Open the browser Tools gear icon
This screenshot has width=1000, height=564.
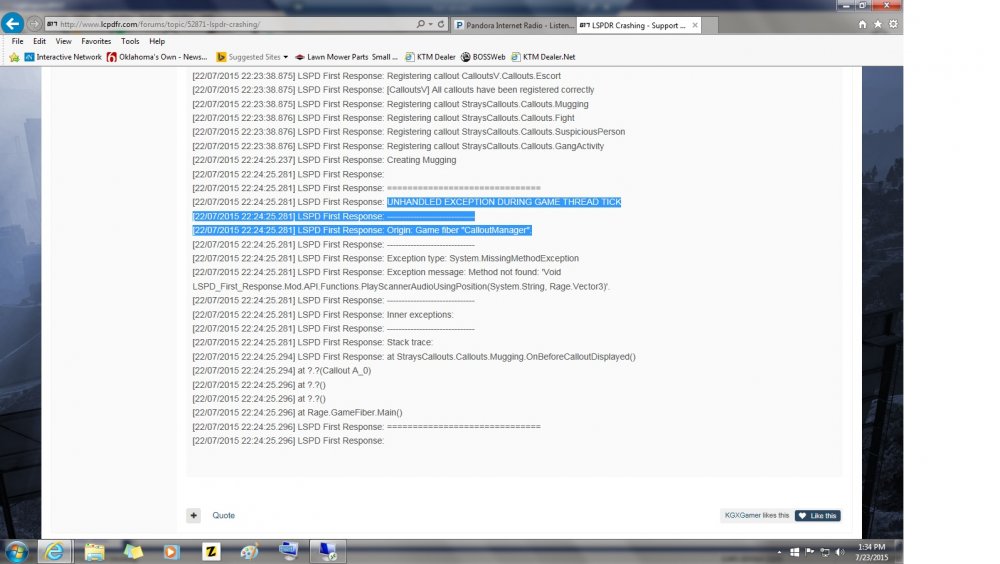click(893, 24)
